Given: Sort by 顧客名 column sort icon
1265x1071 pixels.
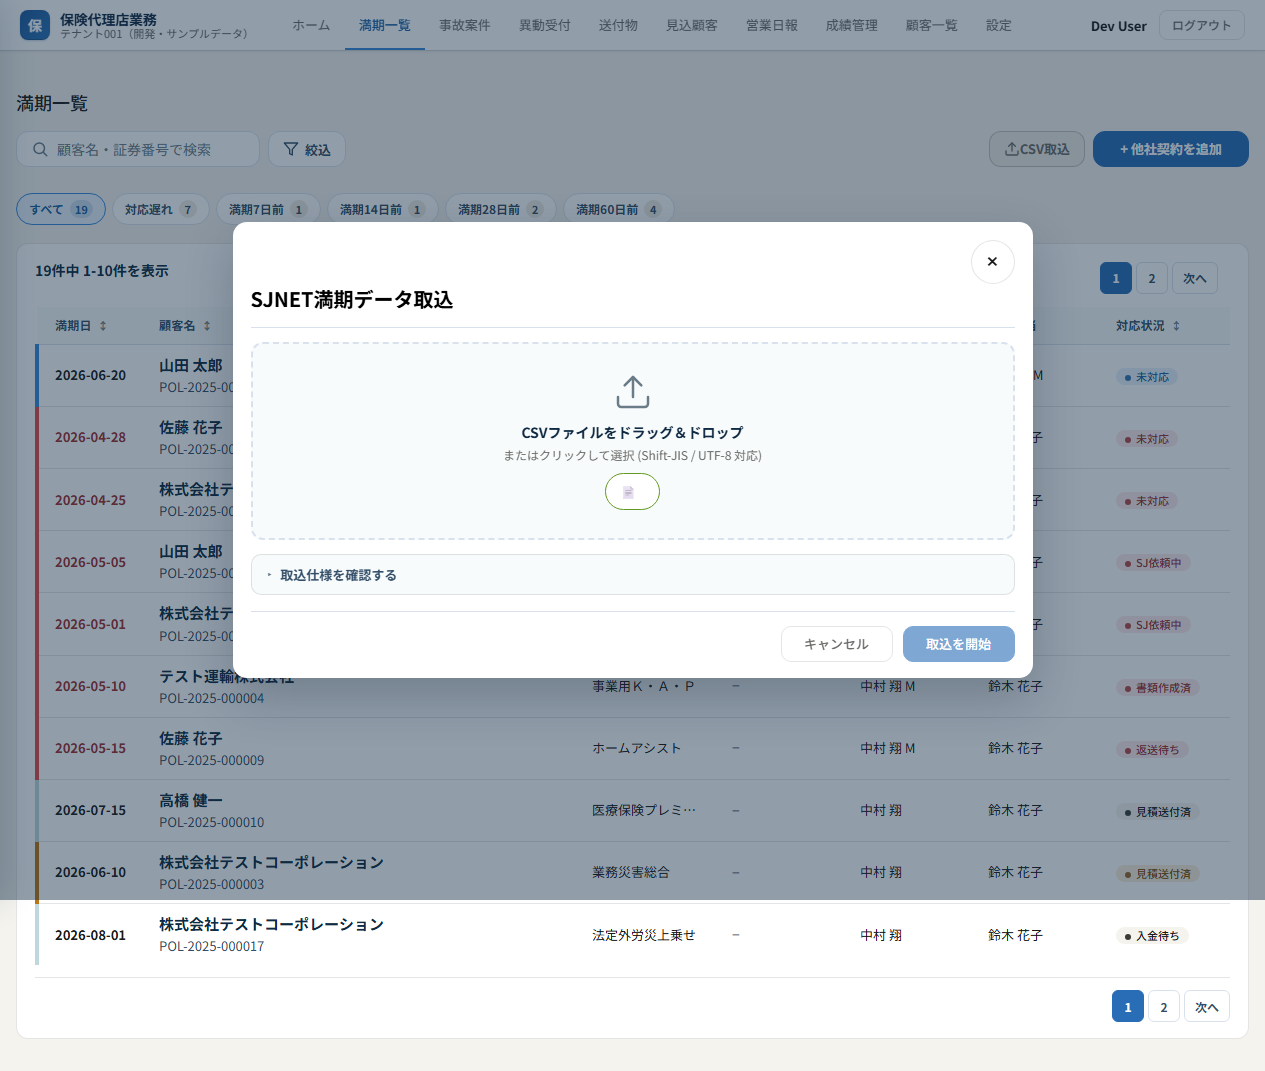Looking at the screenshot, I should point(207,326).
